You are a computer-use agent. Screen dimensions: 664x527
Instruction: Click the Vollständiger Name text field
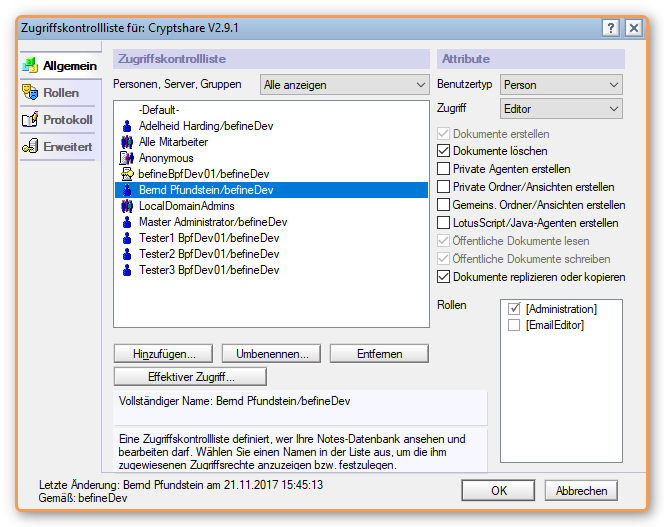pos(300,408)
